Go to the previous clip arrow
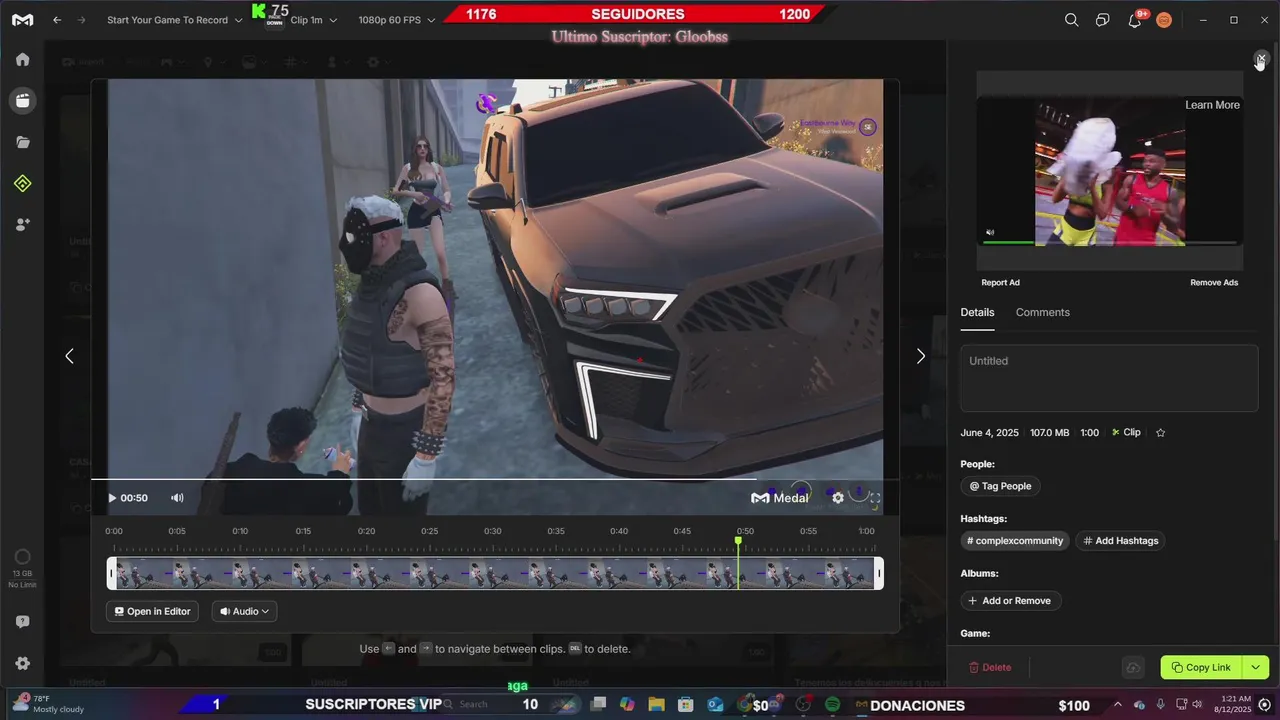1280x720 pixels. point(69,356)
